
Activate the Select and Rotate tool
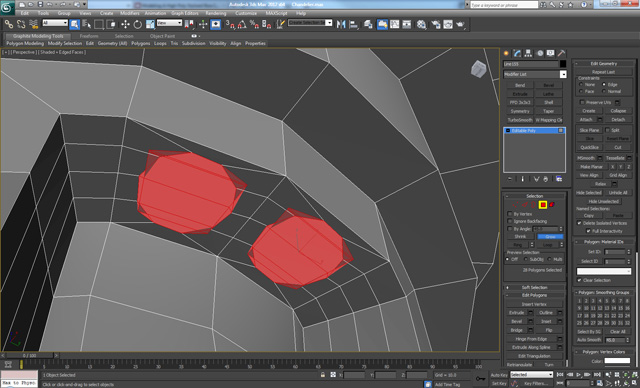(138, 24)
